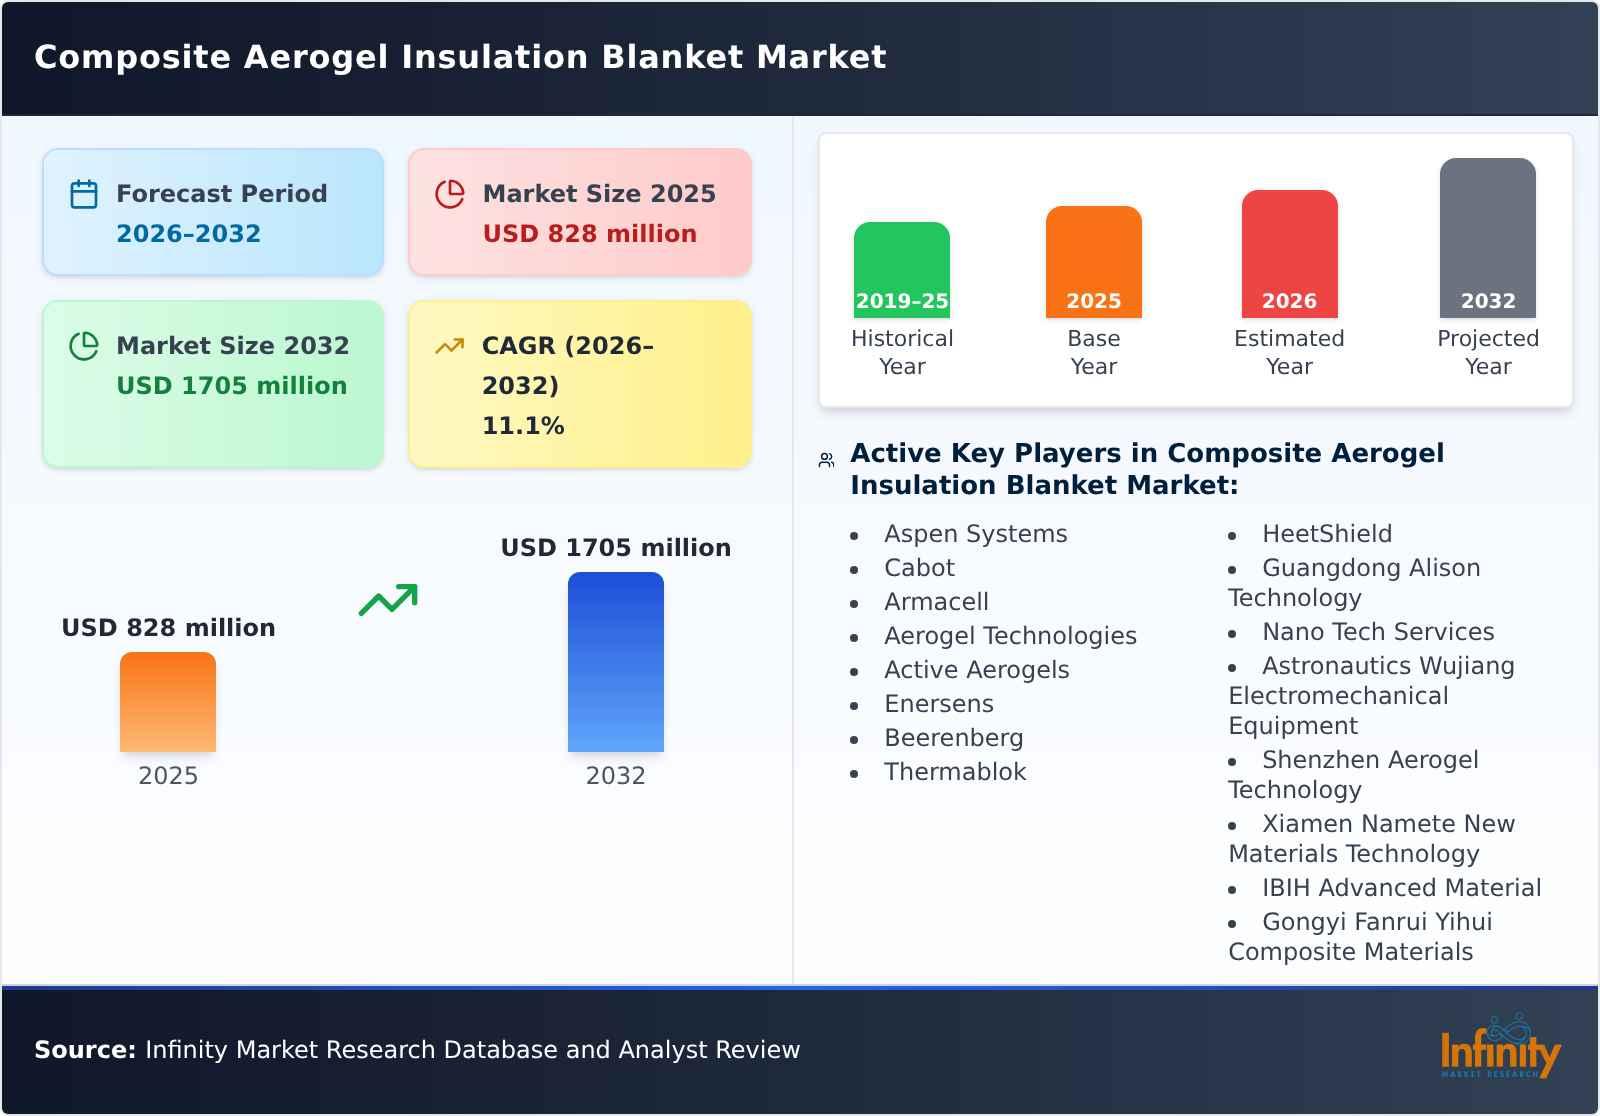
Task: Select the pie chart icon beside Market Size 2025
Action: [450, 193]
